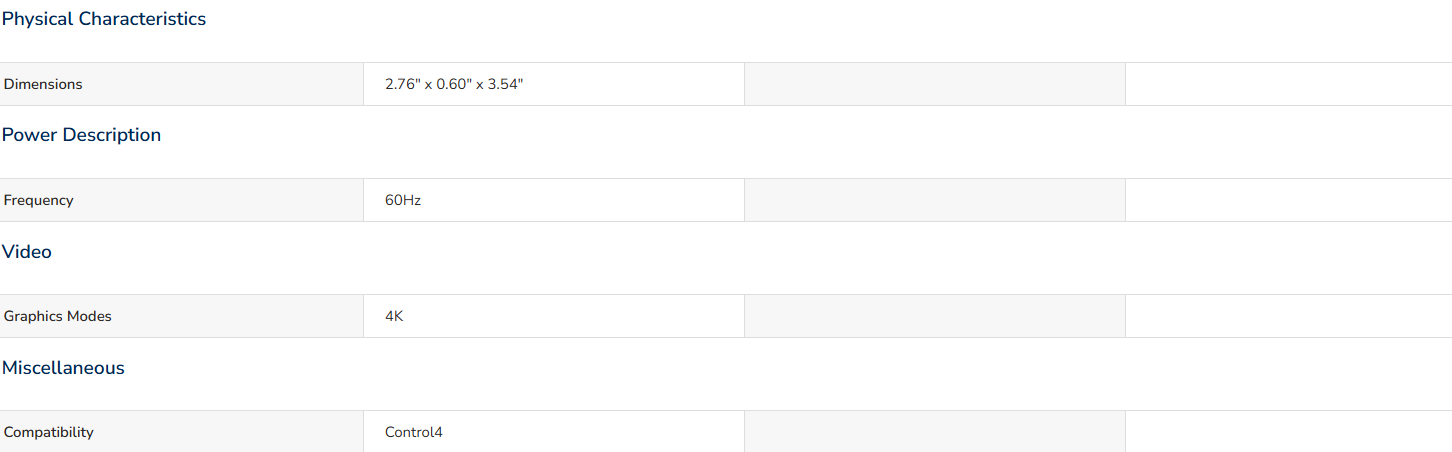Select the Compatibility row label

pos(48,432)
